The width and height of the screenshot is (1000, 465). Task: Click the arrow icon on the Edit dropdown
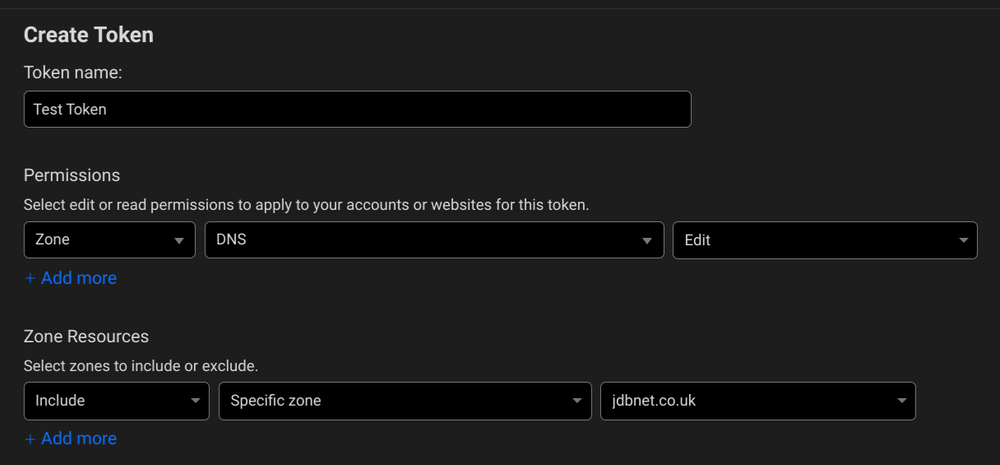962,241
